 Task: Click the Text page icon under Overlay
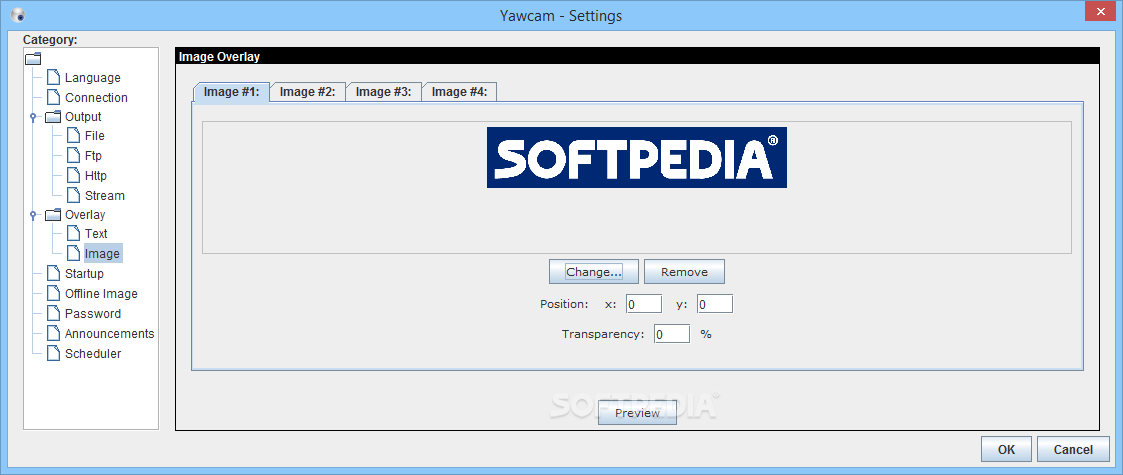point(73,234)
